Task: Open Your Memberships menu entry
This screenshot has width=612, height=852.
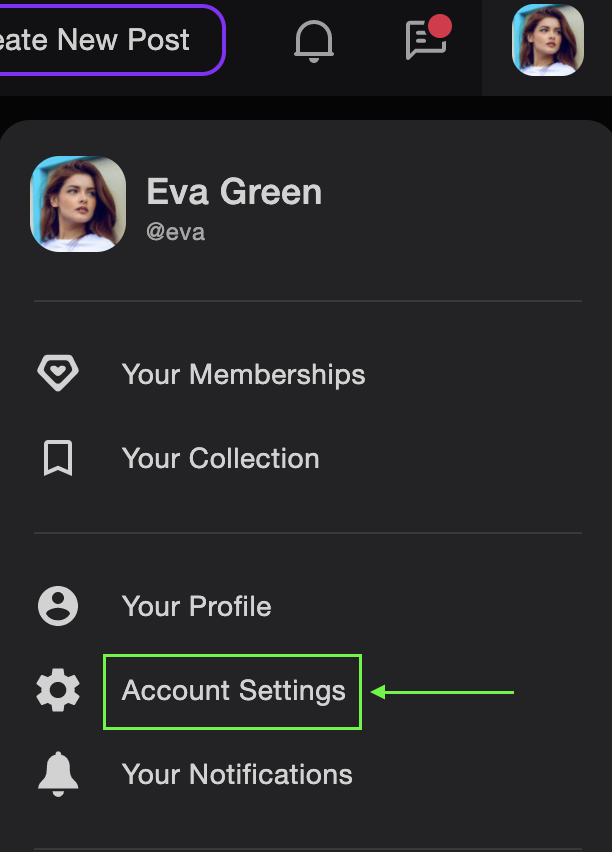Action: pyautogui.click(x=243, y=374)
